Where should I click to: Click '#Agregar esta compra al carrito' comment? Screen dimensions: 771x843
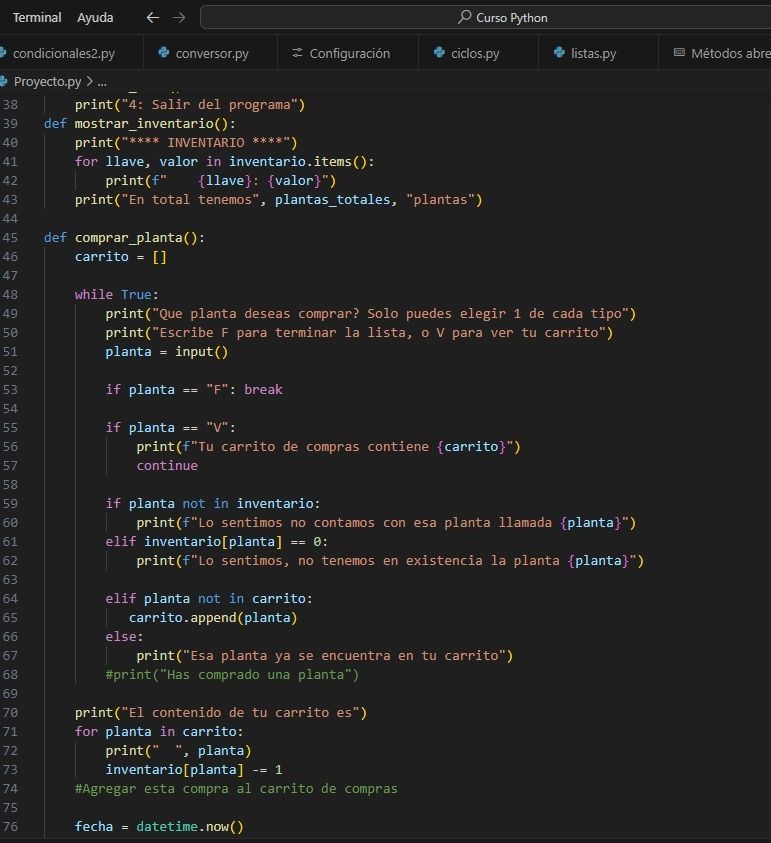(x=236, y=789)
